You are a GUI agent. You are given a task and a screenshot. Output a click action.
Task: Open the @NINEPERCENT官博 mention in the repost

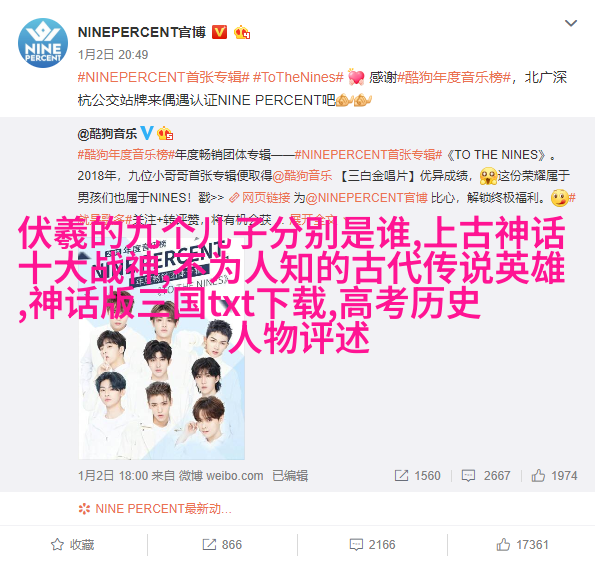(x=367, y=198)
